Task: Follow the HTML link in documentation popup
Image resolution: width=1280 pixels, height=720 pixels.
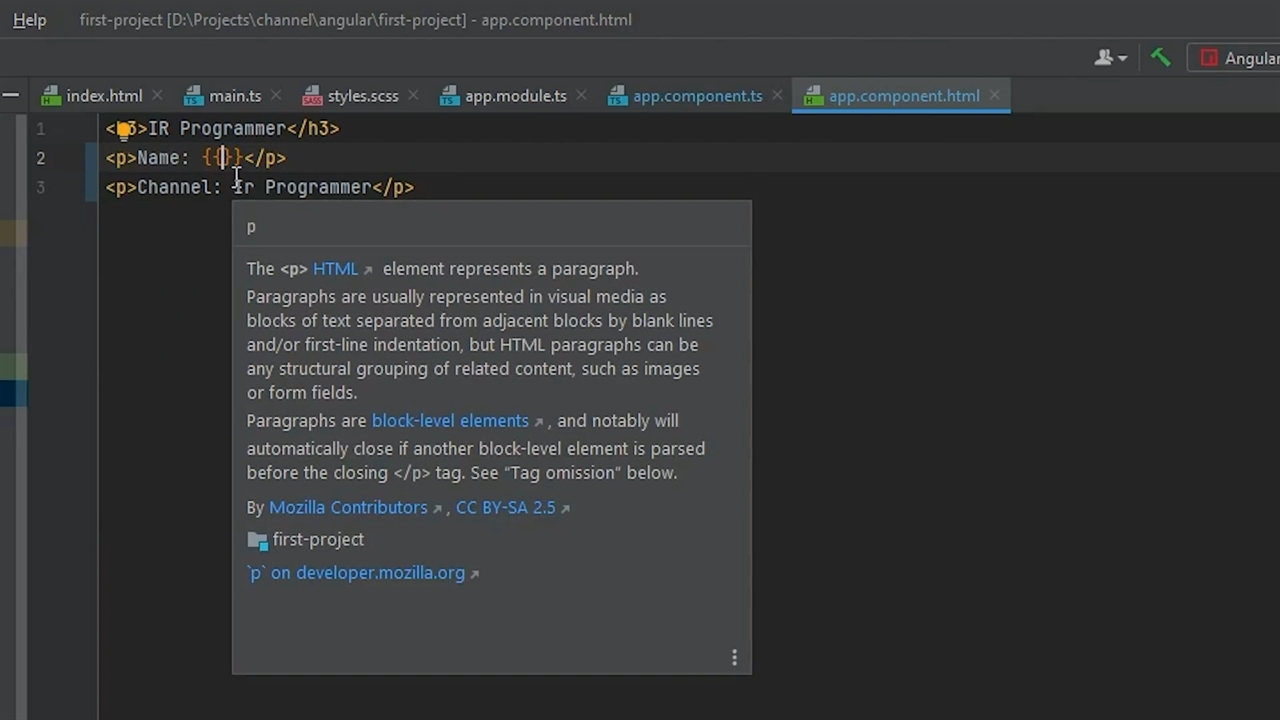Action: [335, 269]
